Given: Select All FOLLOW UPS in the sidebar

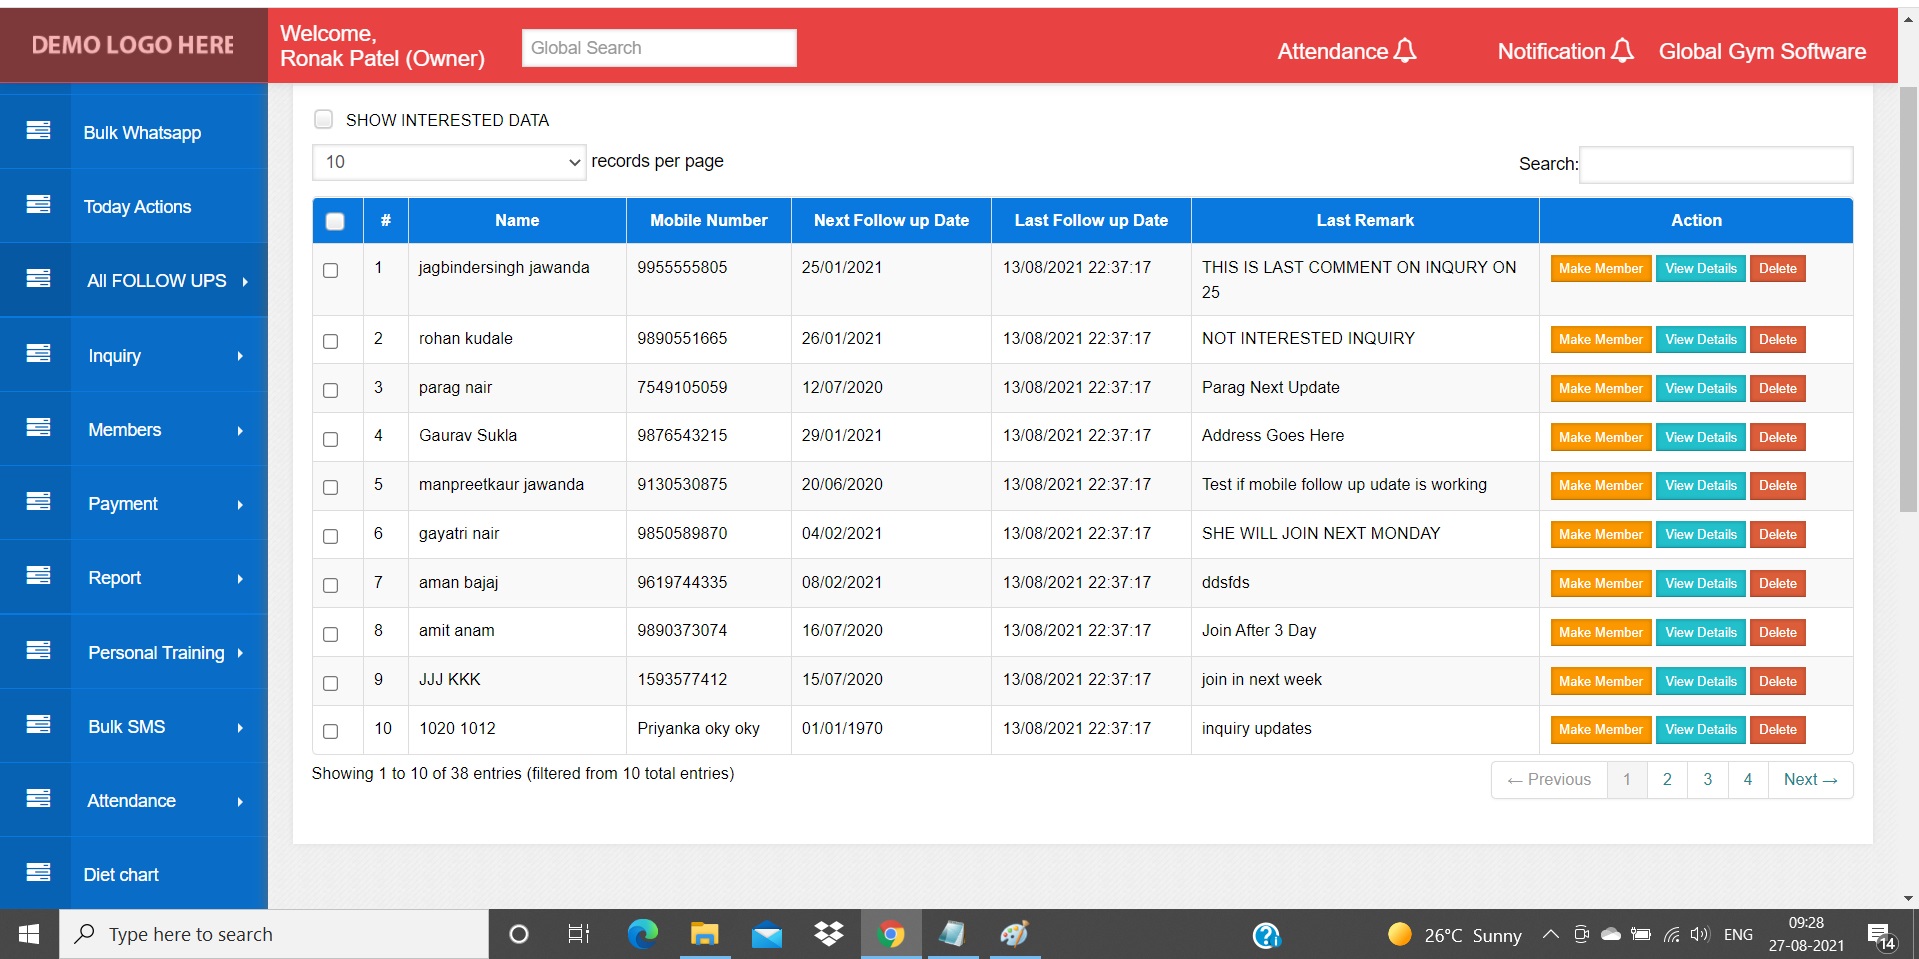Looking at the screenshot, I should pyautogui.click(x=155, y=280).
